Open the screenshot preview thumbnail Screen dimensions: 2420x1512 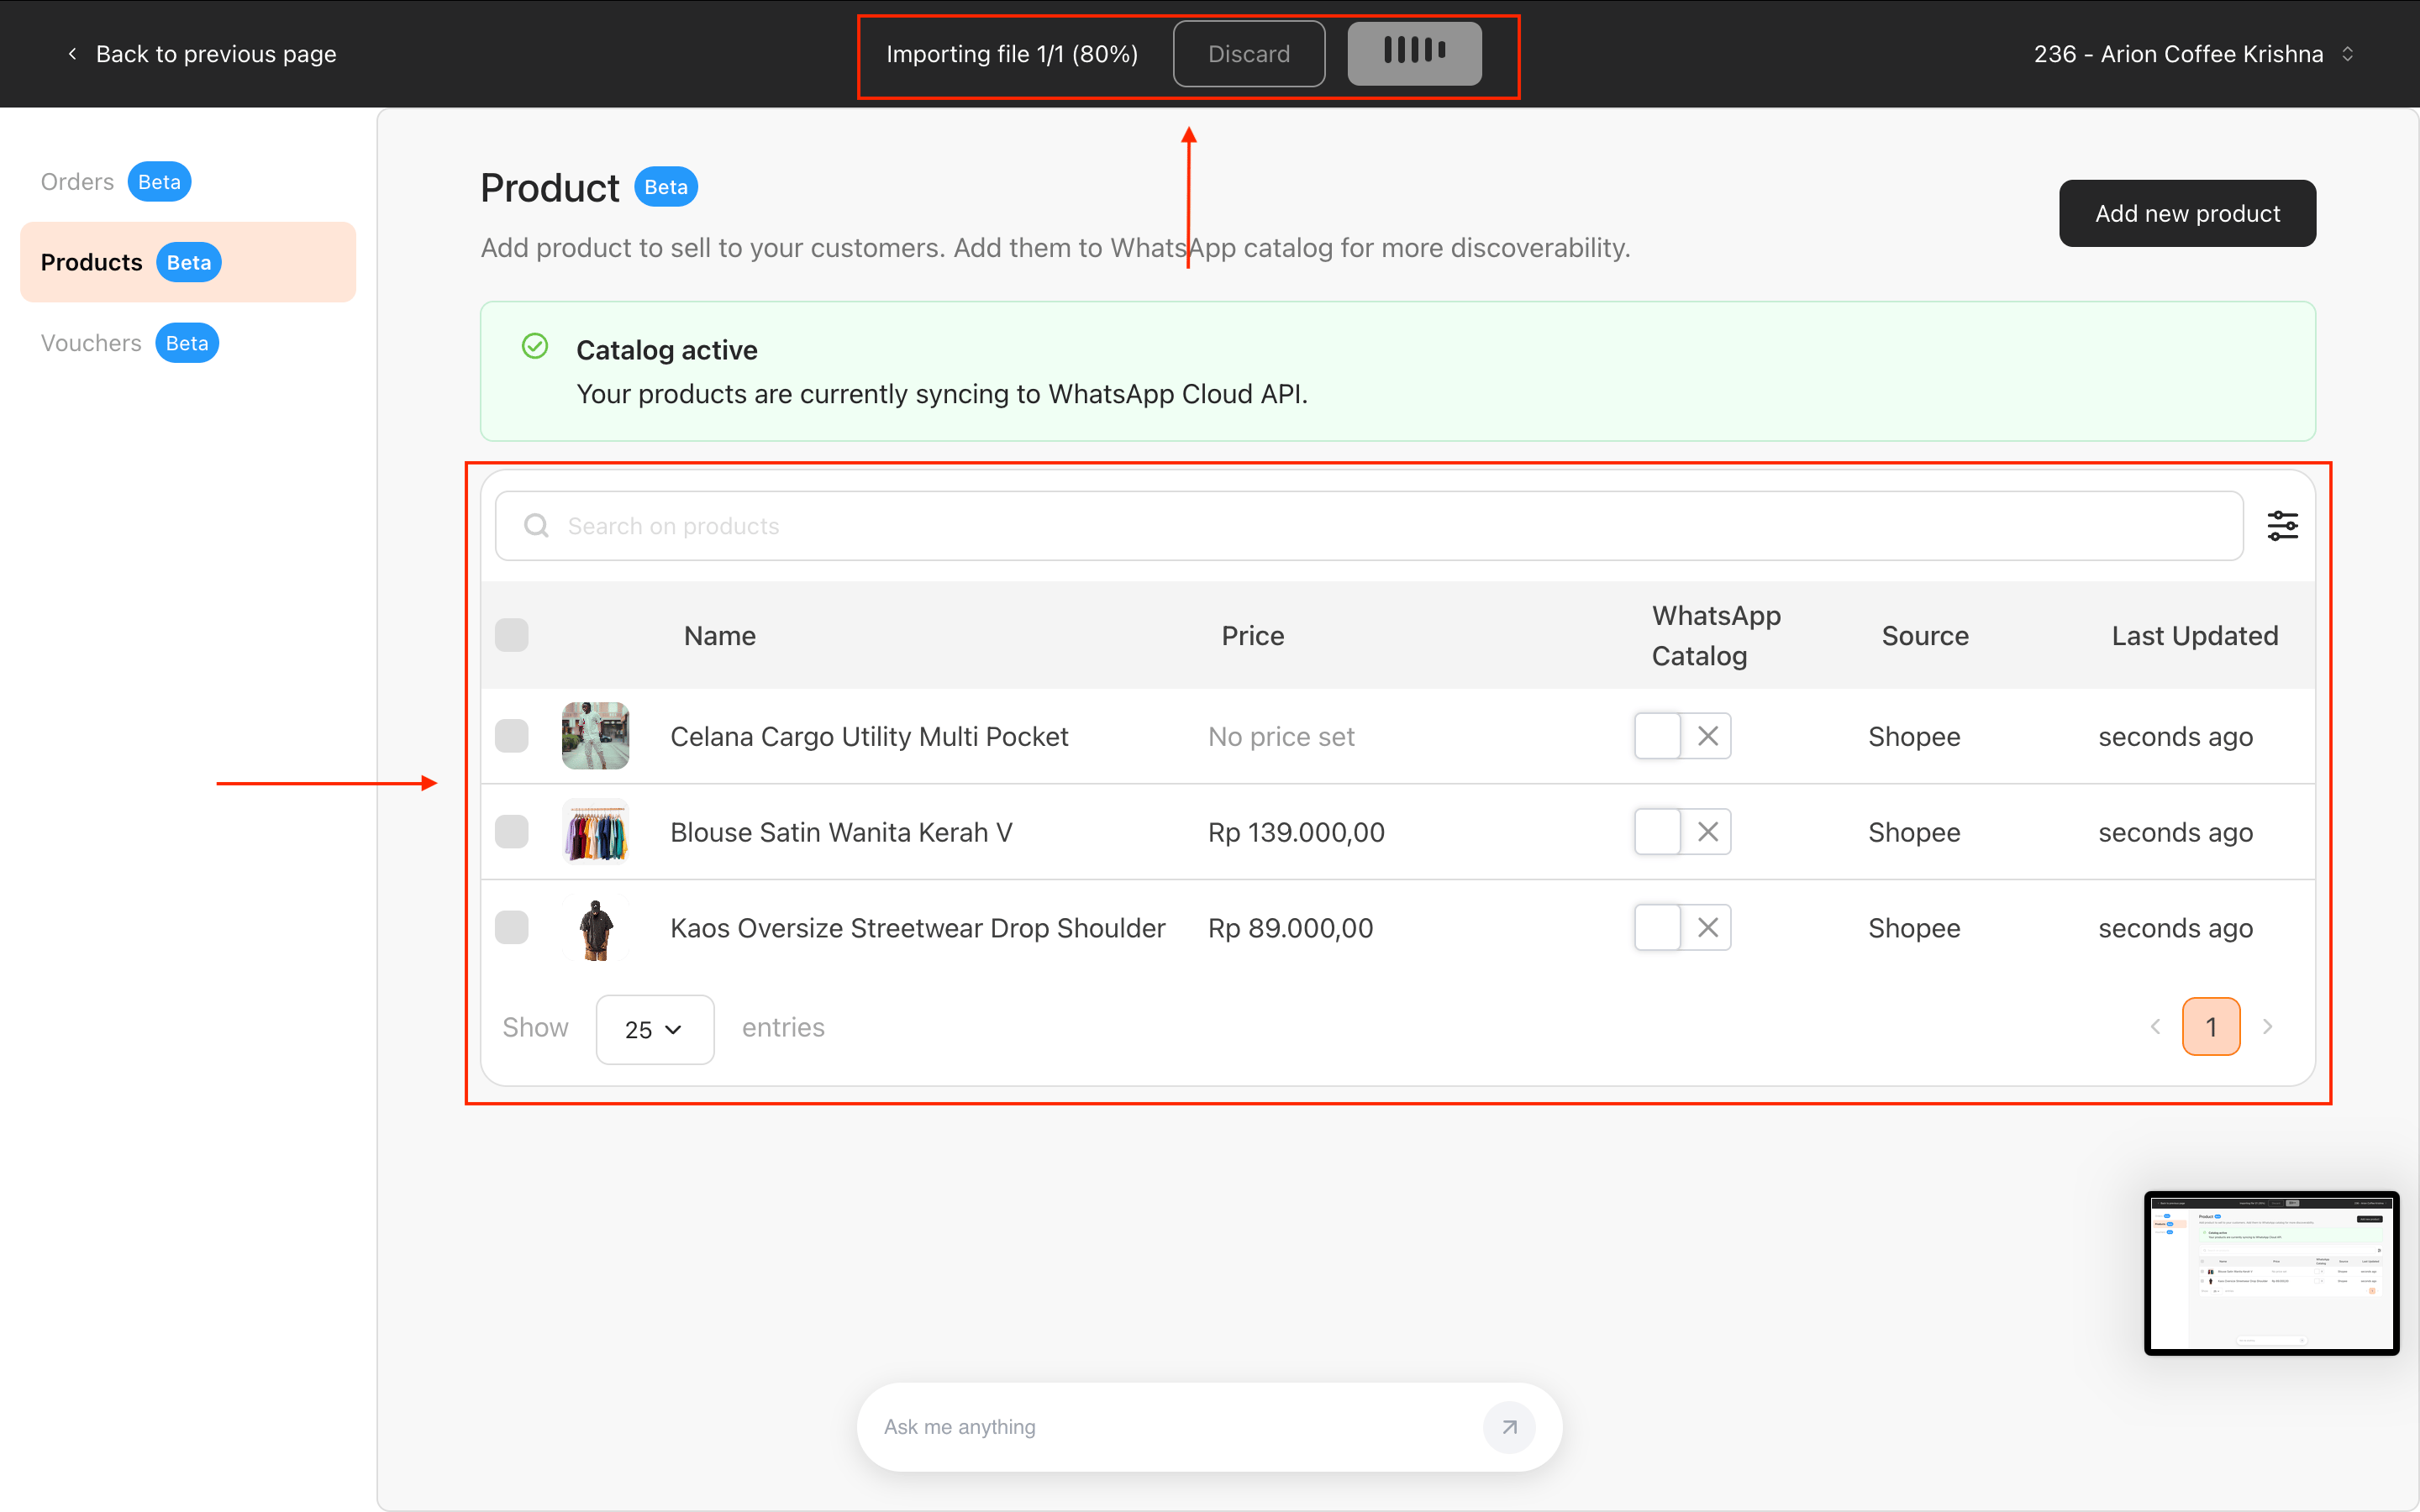pos(2271,1273)
